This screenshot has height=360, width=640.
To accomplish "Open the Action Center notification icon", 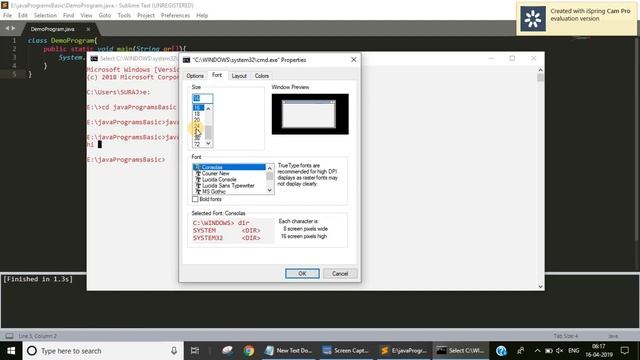I will [x=624, y=351].
